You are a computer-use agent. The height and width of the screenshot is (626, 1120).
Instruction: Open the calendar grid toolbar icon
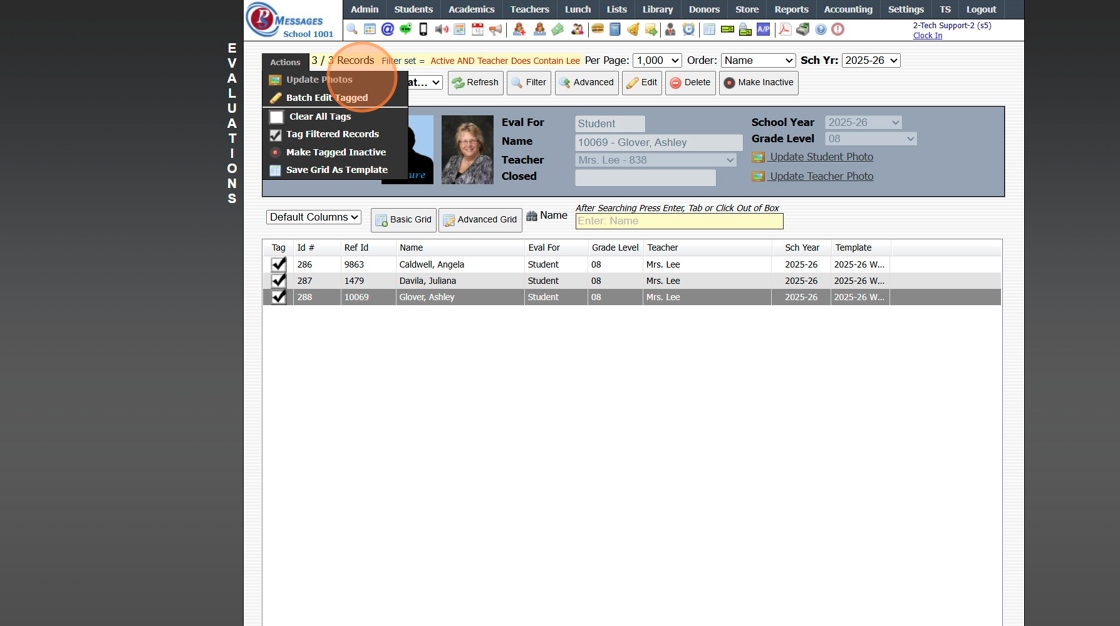(x=370, y=29)
